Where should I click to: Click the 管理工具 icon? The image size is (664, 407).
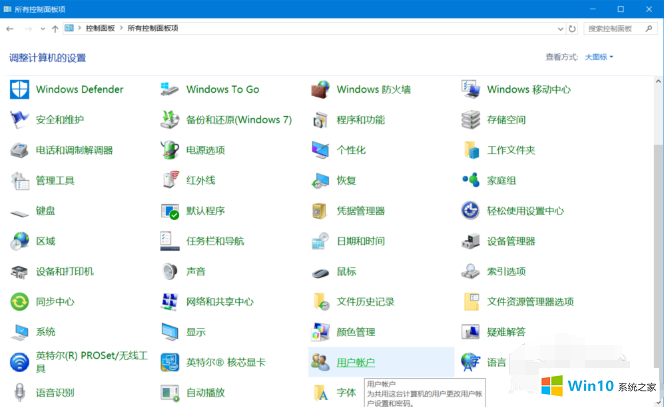(19, 180)
